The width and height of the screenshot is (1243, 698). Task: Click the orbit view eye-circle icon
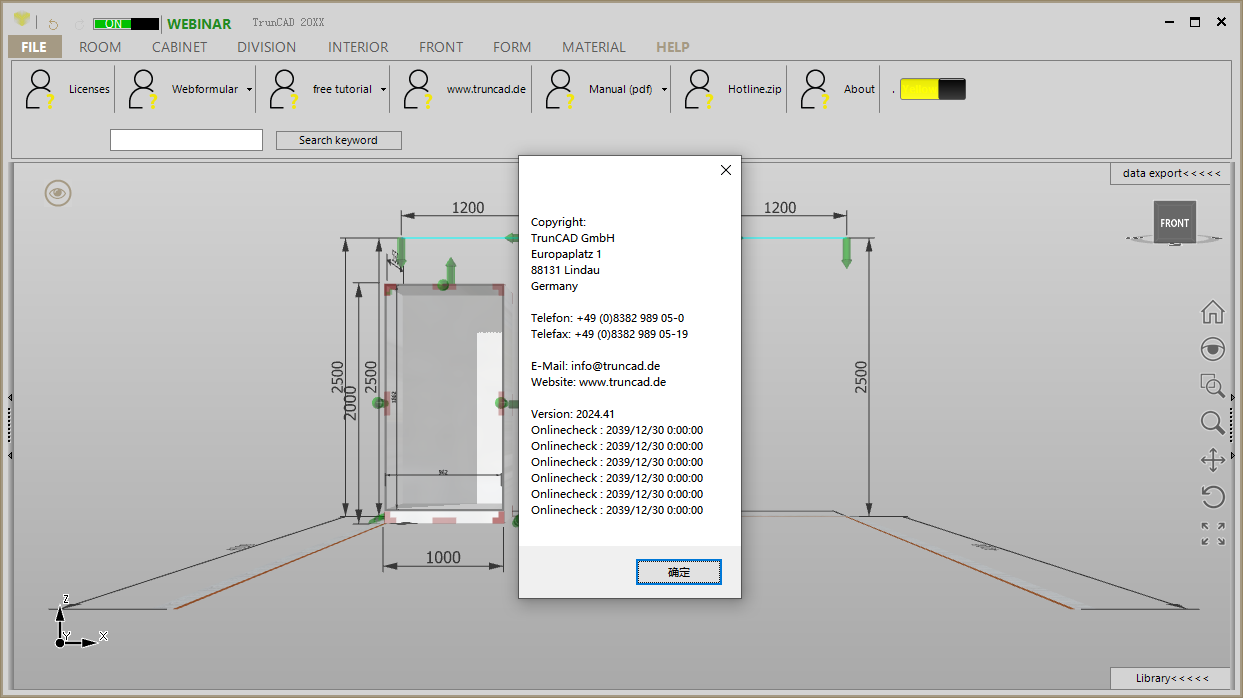coord(1213,349)
